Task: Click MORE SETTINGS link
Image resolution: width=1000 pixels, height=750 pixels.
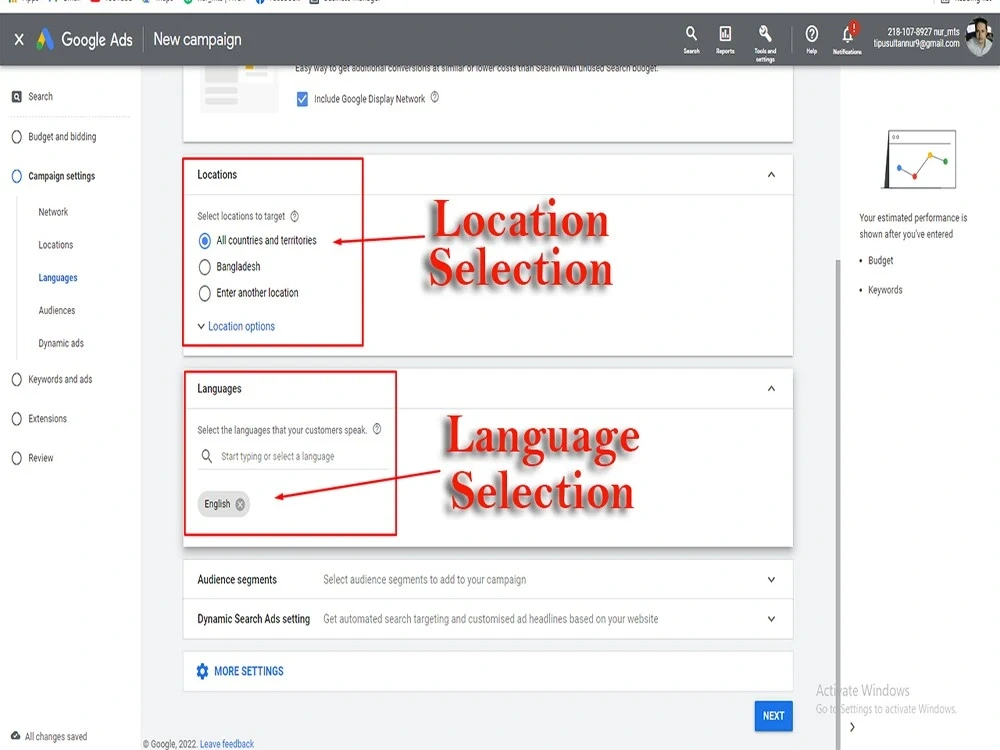Action: click(249, 672)
